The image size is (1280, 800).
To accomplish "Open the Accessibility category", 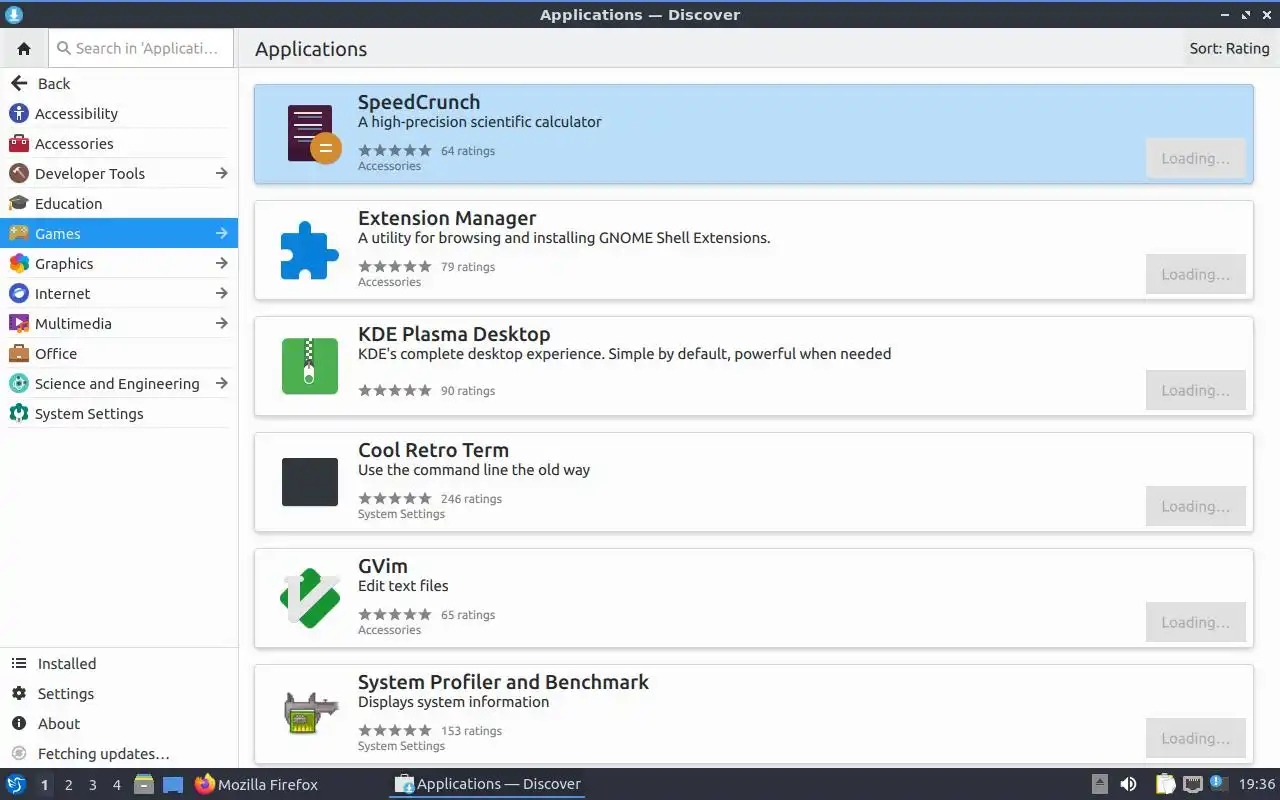I will (119, 114).
